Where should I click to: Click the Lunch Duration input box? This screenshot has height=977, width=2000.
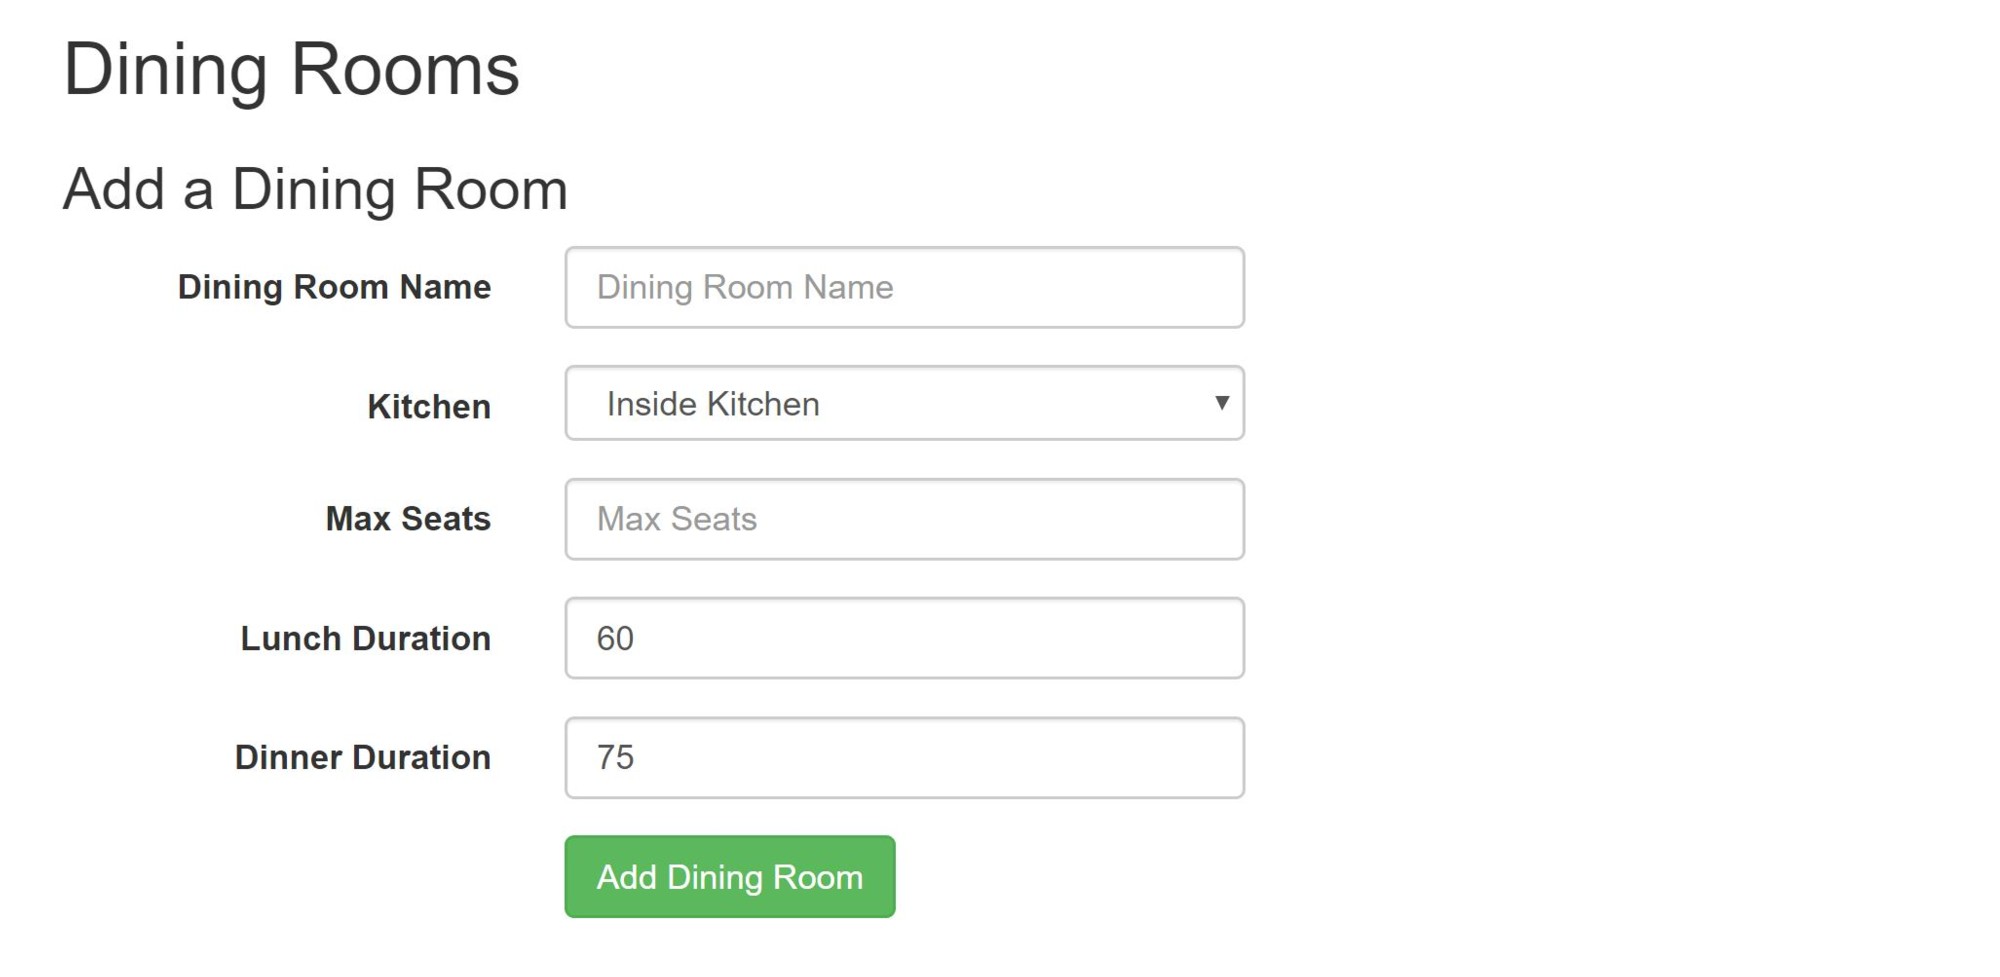(x=904, y=638)
